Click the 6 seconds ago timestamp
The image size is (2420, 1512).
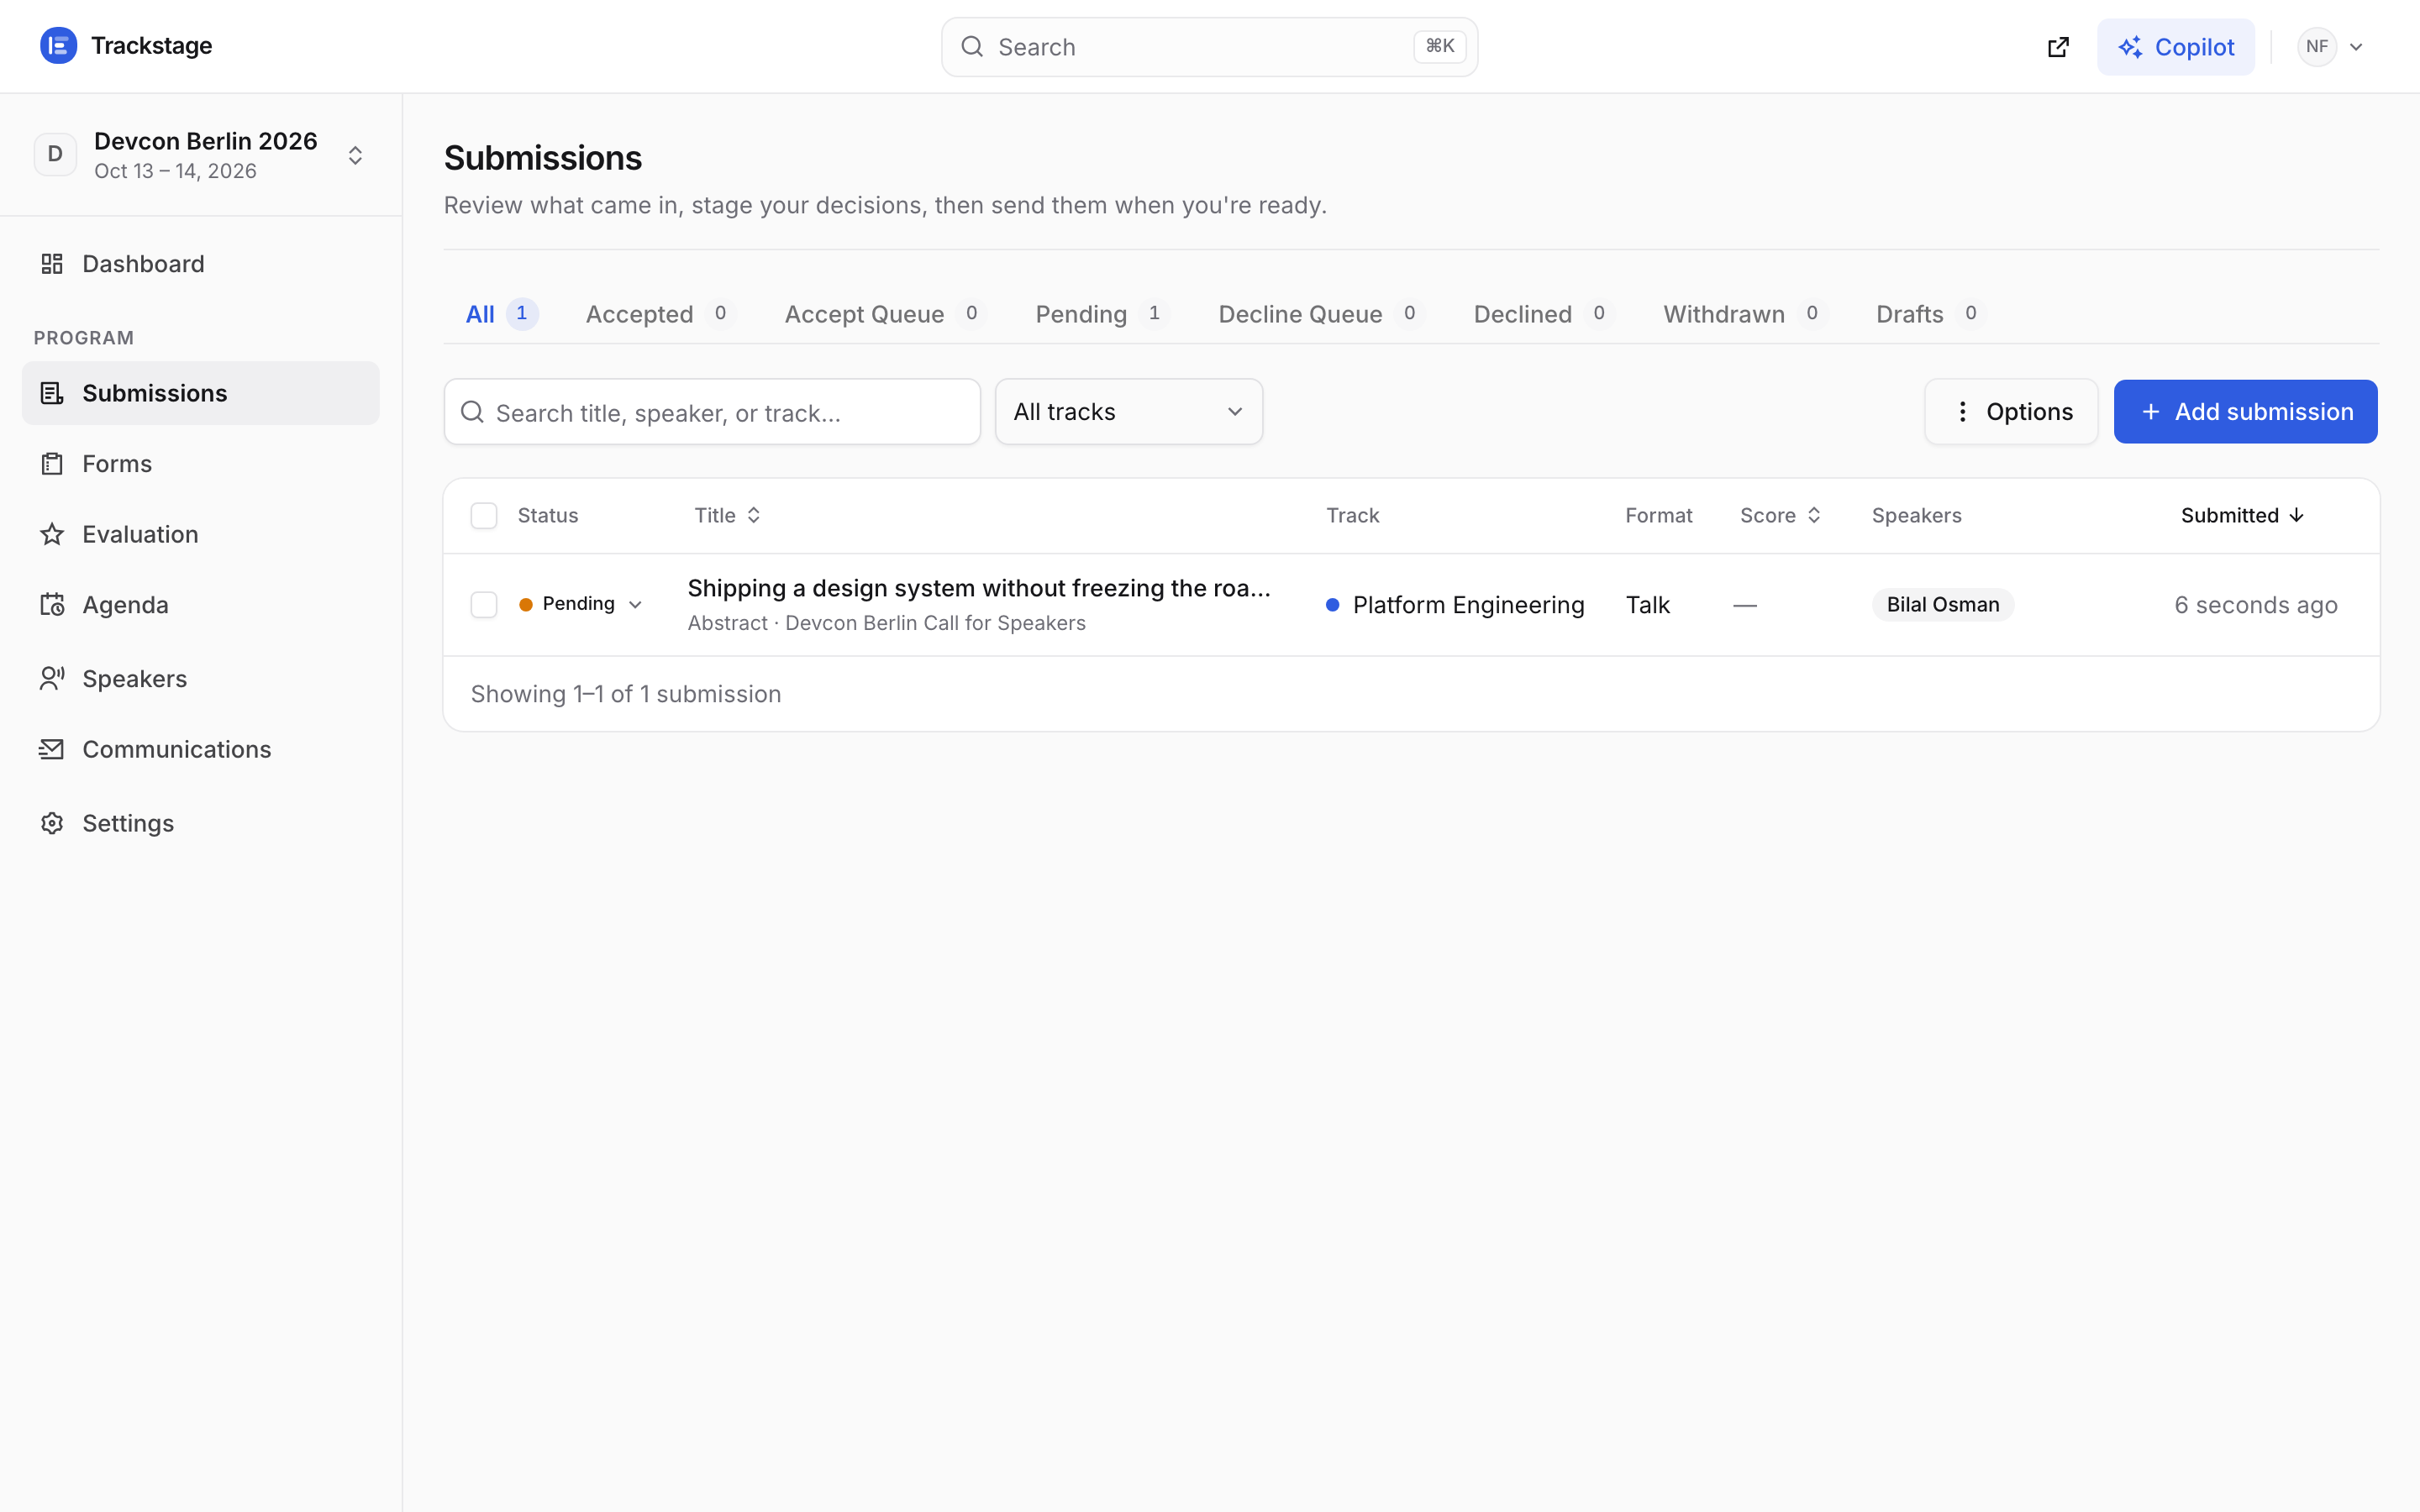[x=2256, y=605]
